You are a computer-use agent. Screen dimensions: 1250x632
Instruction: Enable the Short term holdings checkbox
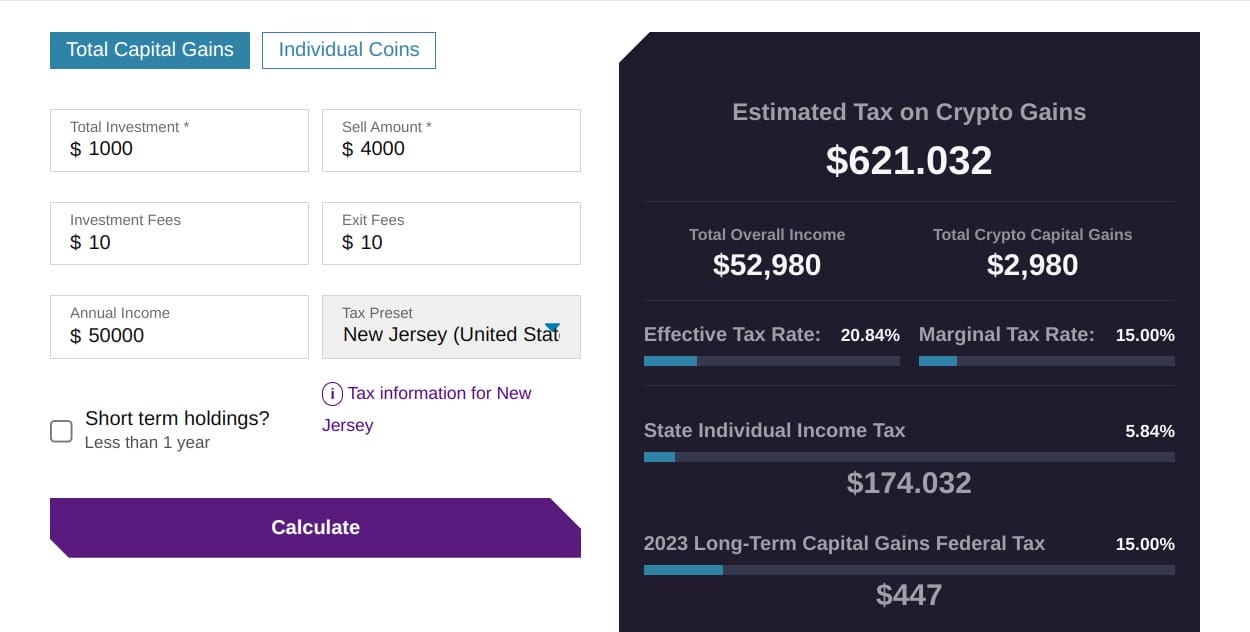click(x=62, y=431)
